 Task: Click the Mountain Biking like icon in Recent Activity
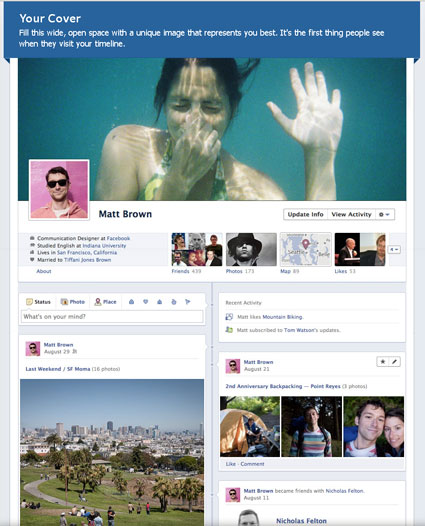tap(229, 317)
